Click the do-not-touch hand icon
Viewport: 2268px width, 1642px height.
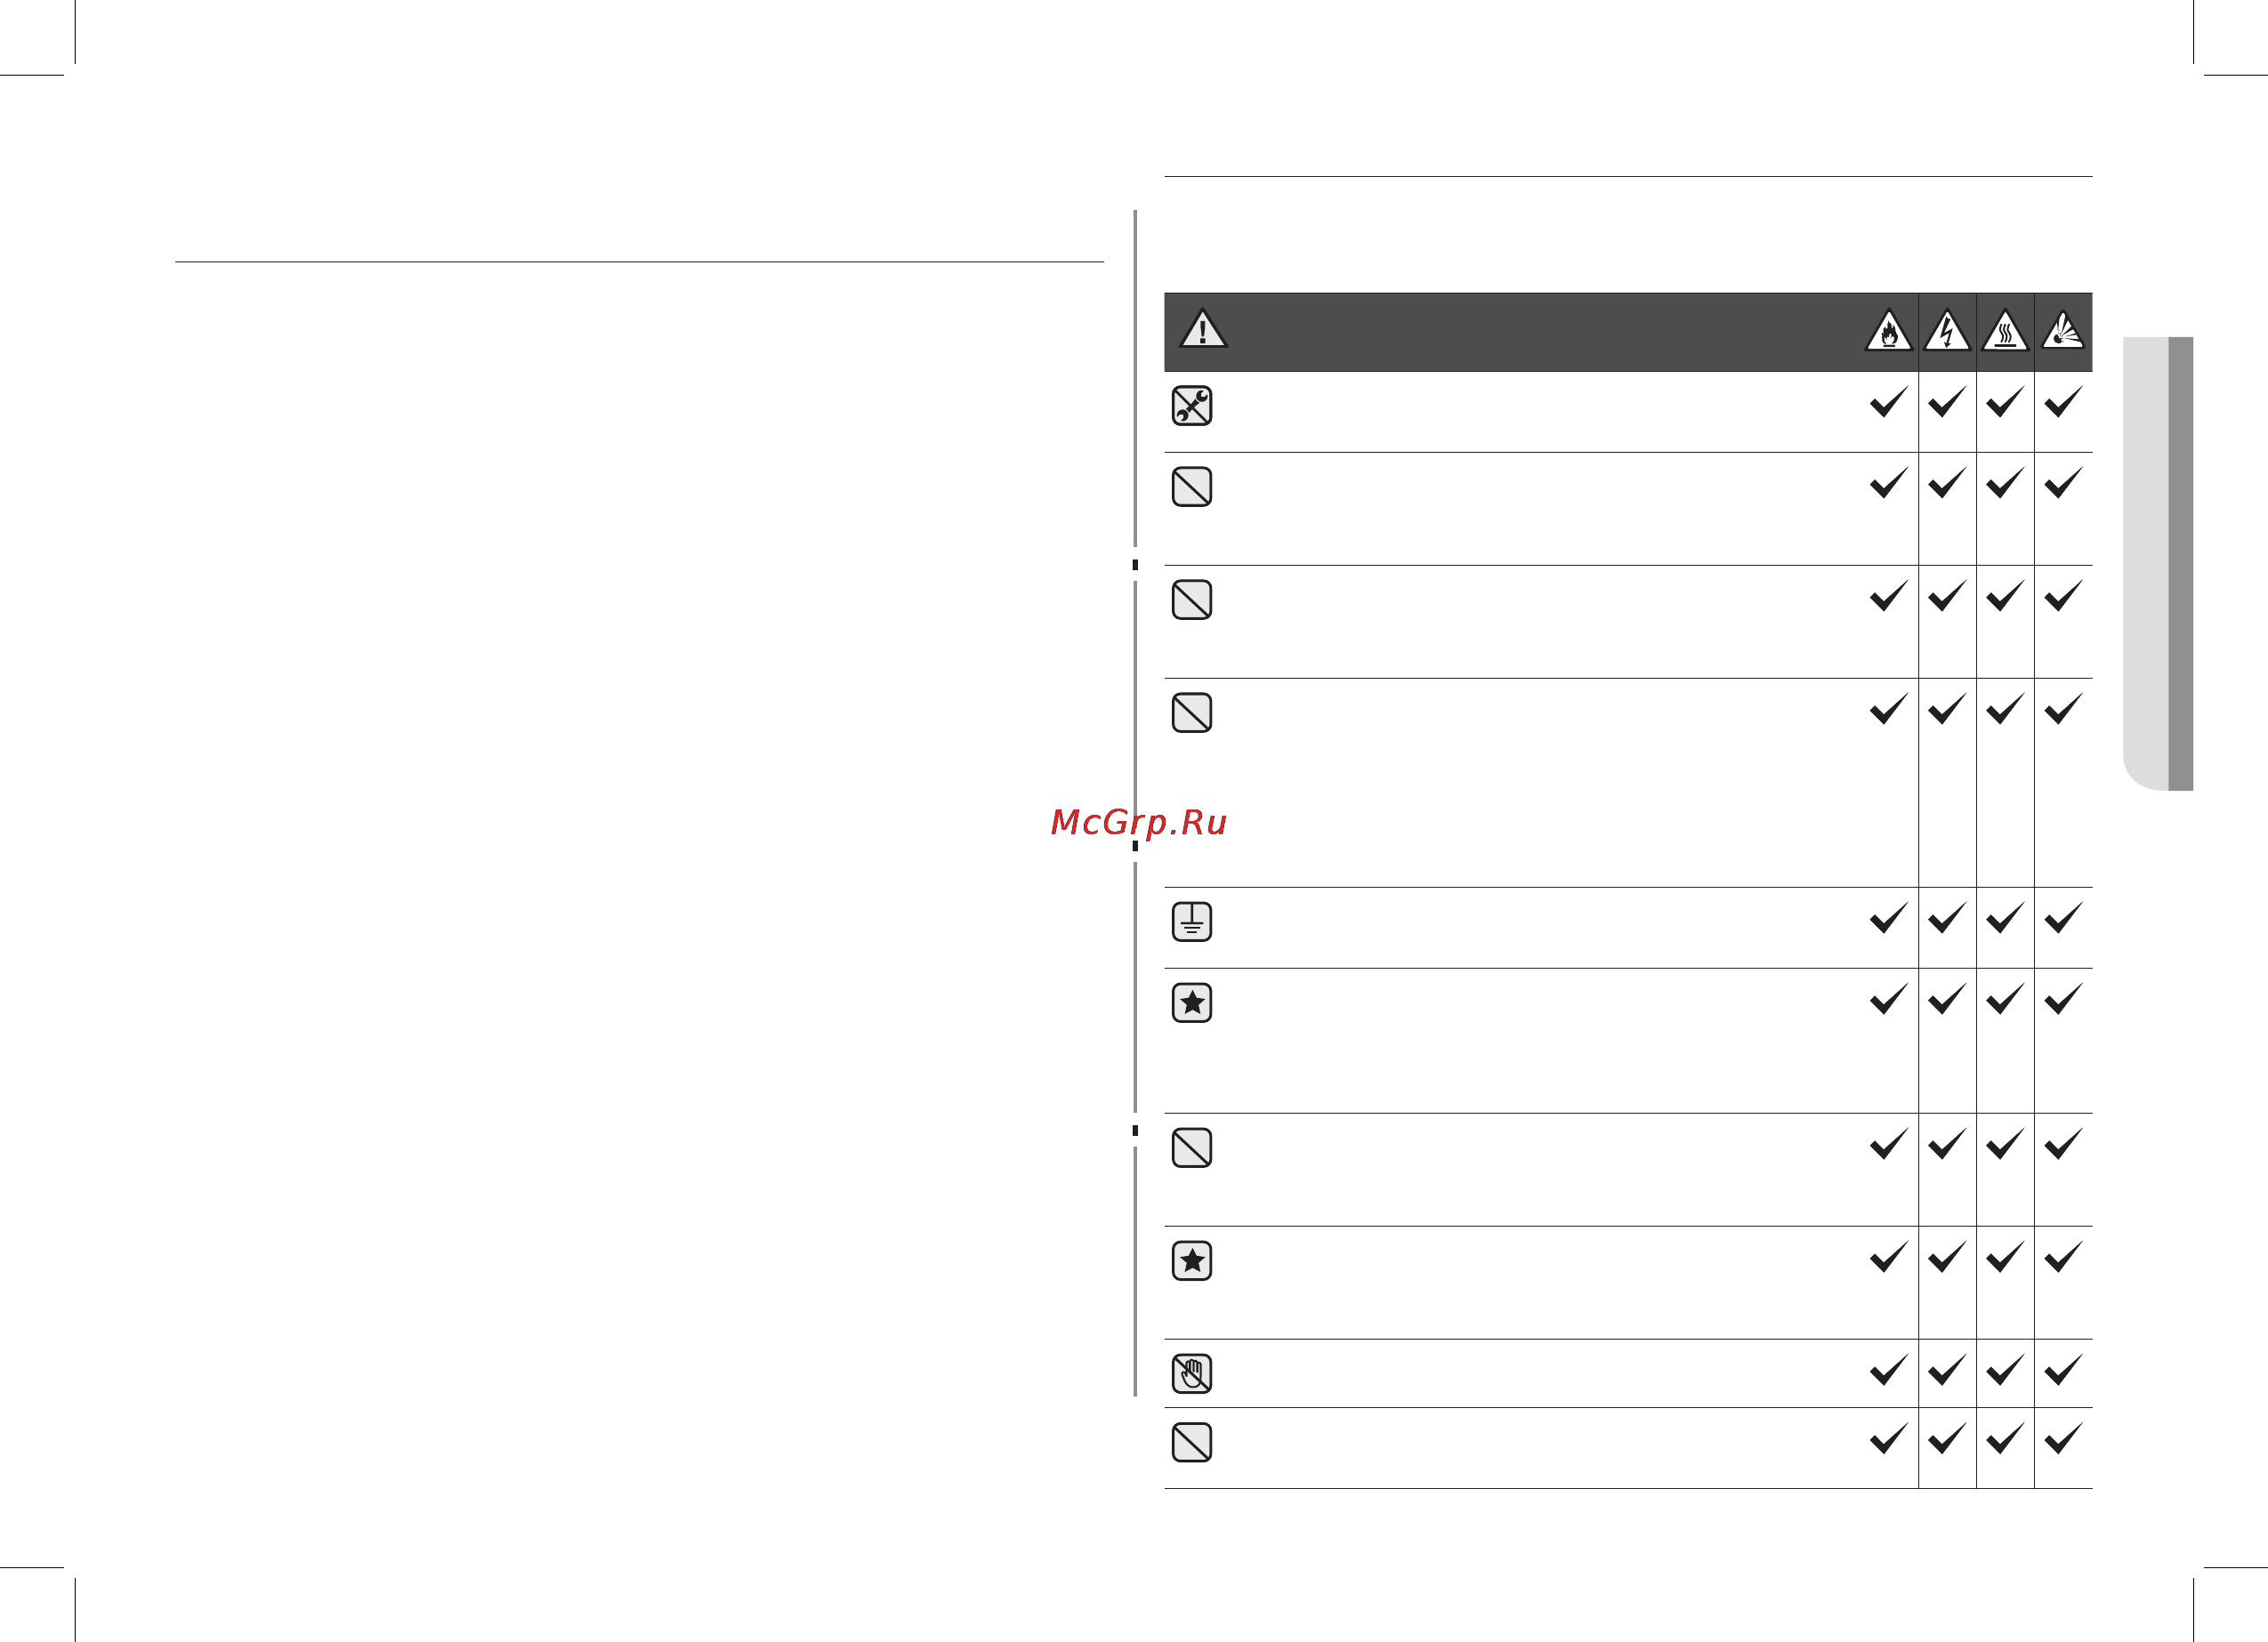pos(1192,1373)
